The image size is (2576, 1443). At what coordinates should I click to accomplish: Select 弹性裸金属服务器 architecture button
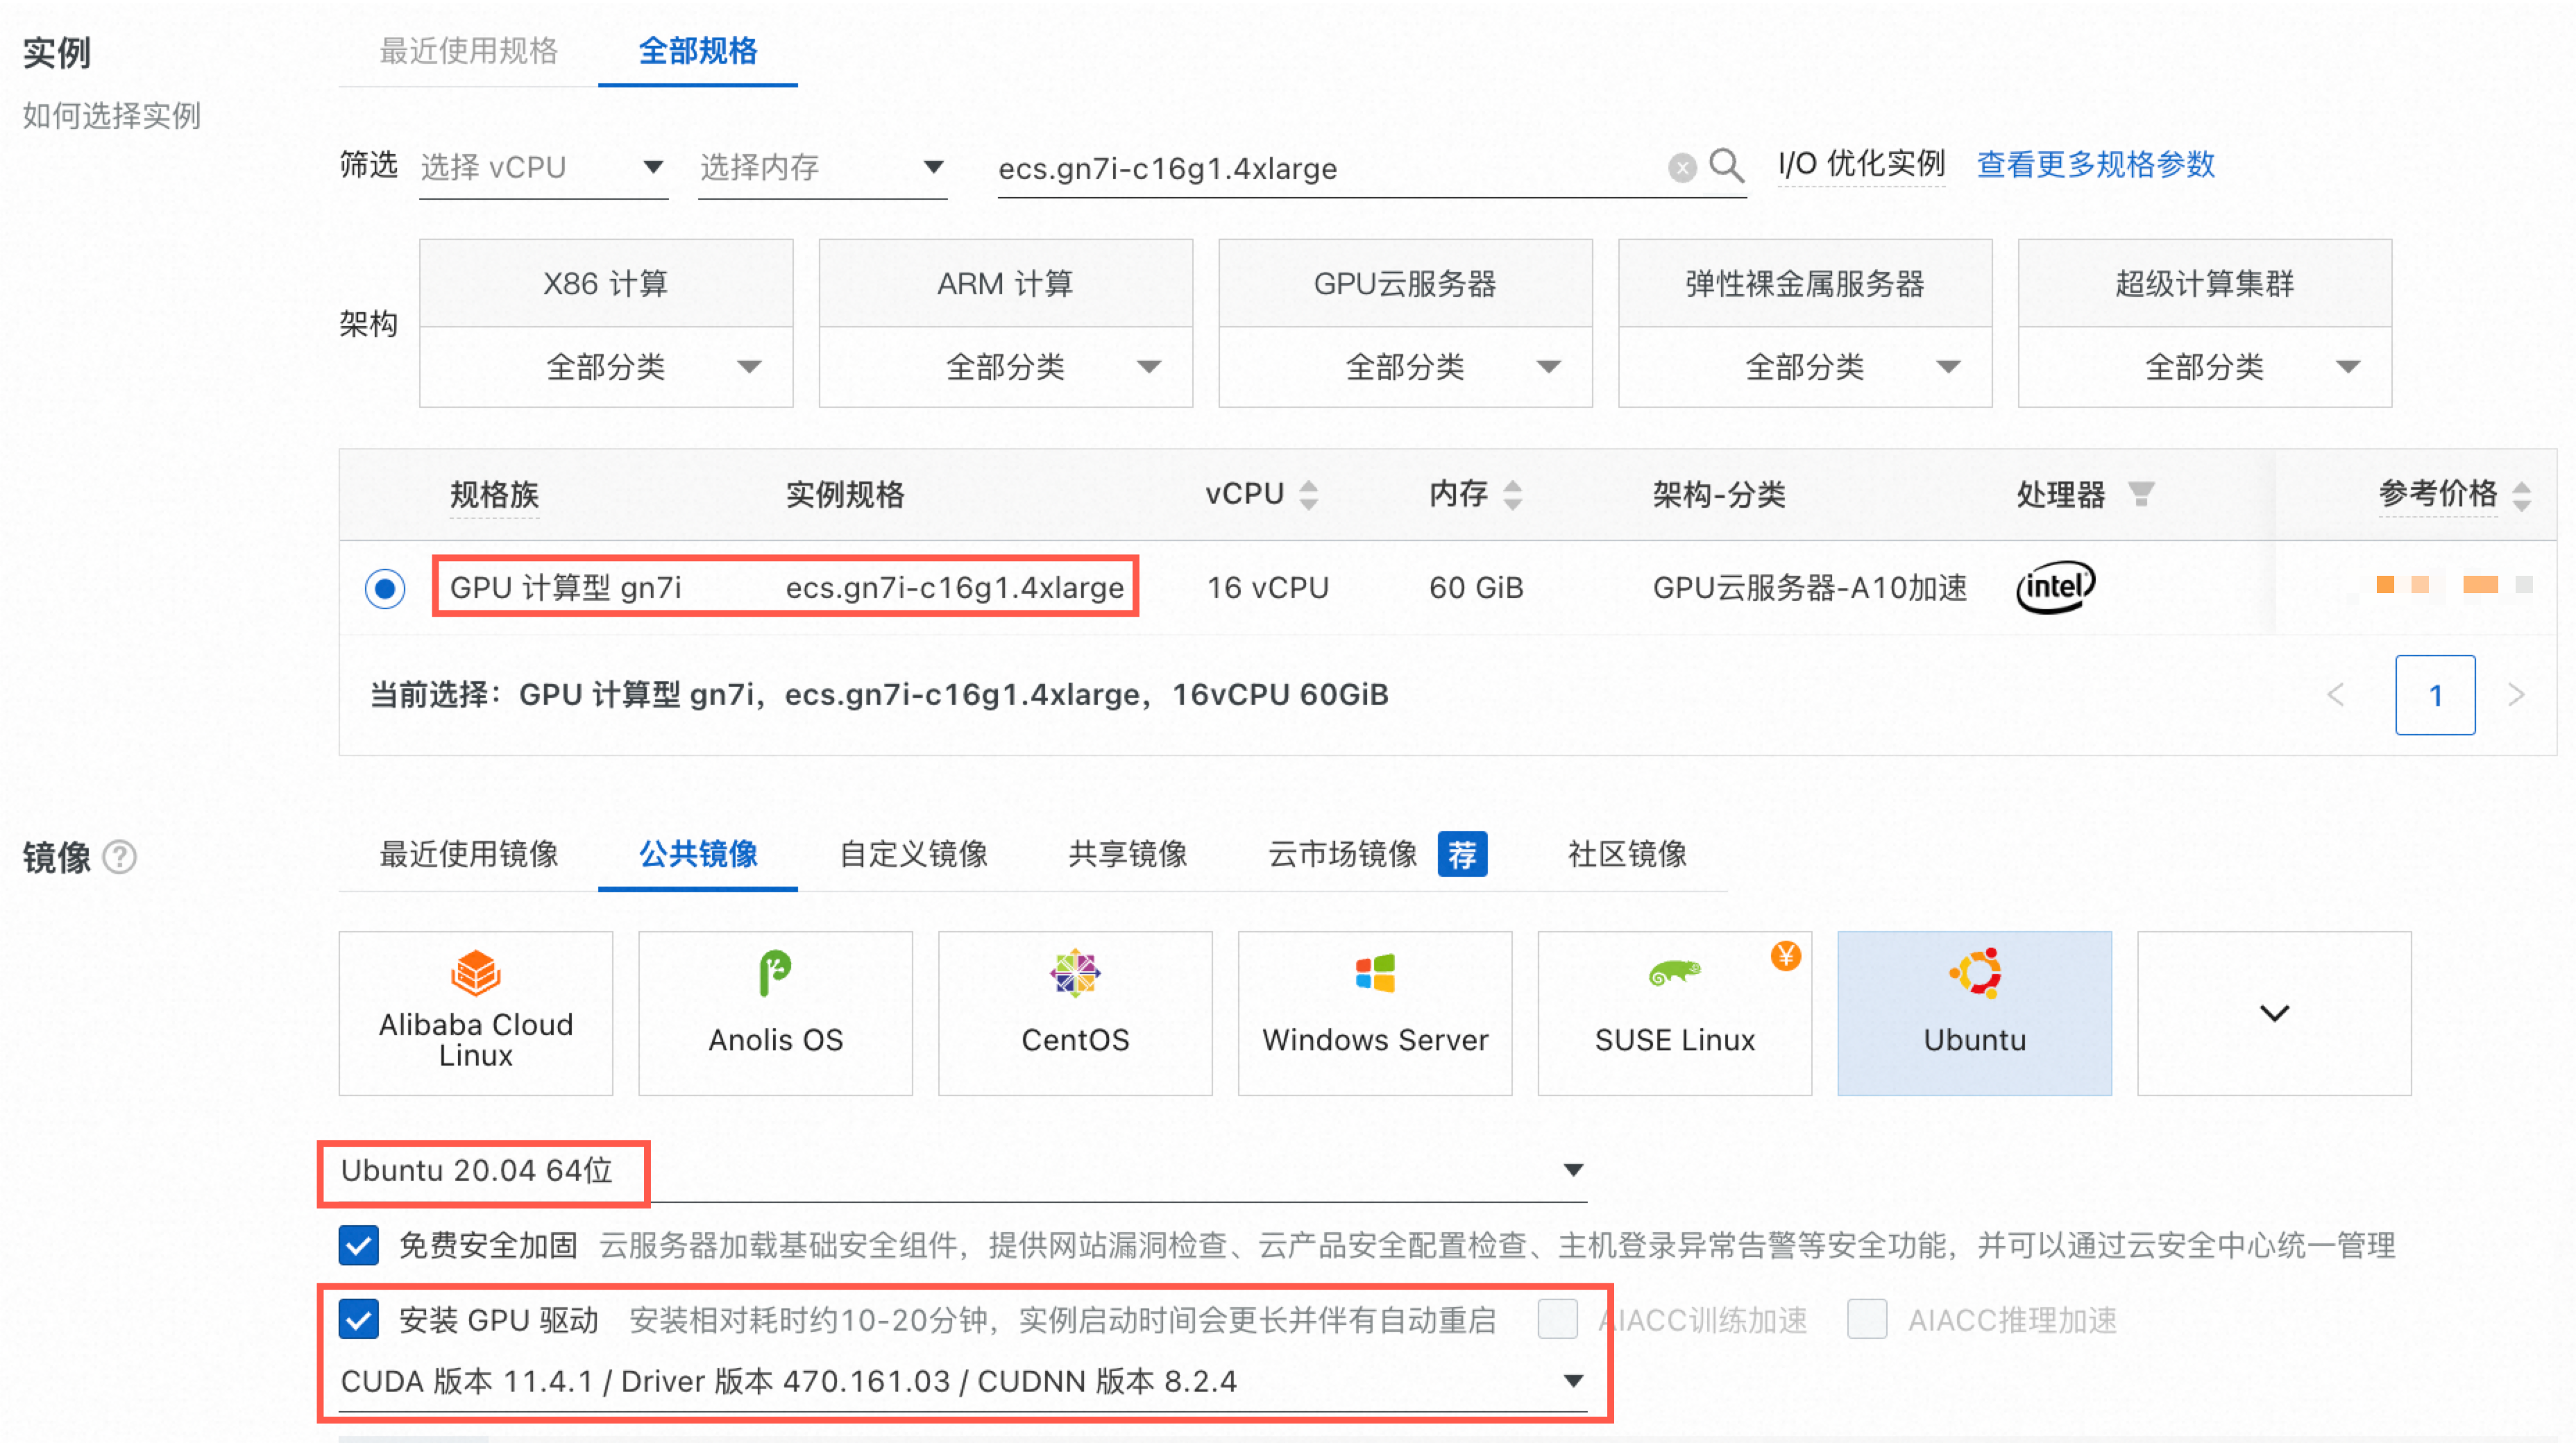[x=1805, y=283]
